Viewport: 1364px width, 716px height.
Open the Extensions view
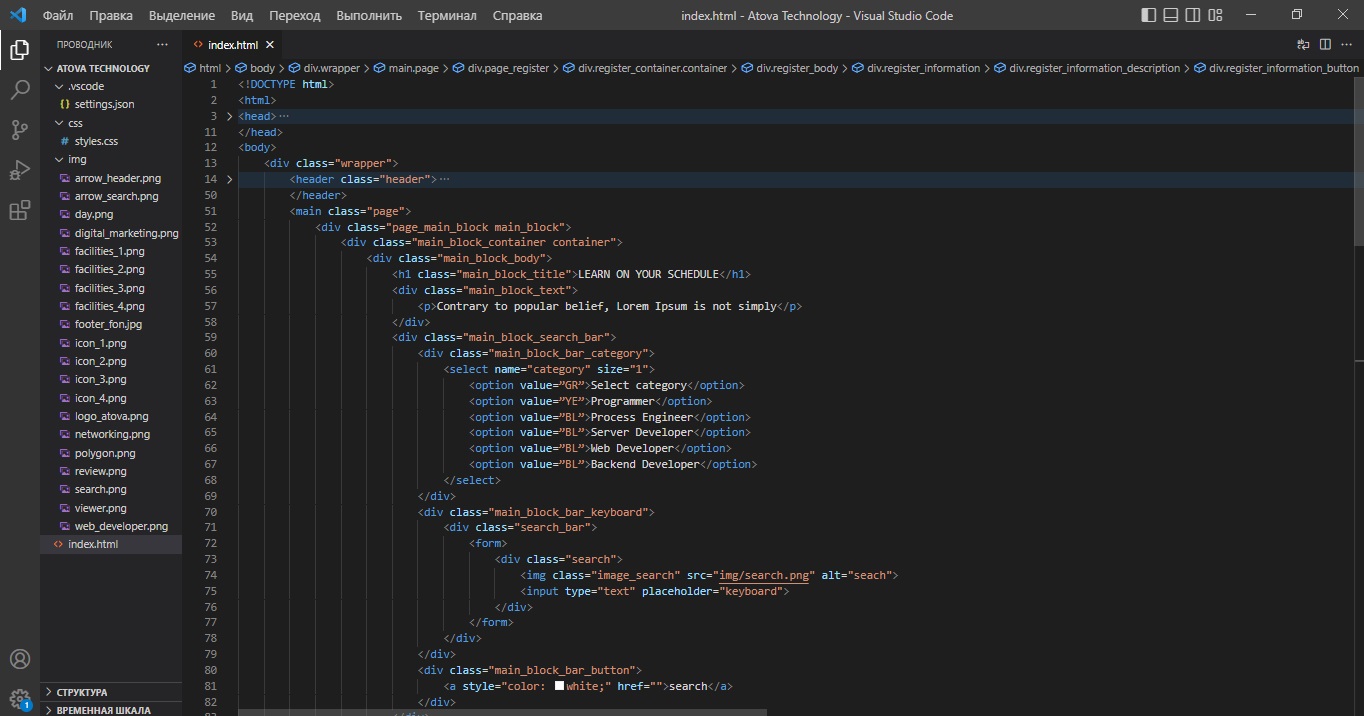click(x=19, y=210)
